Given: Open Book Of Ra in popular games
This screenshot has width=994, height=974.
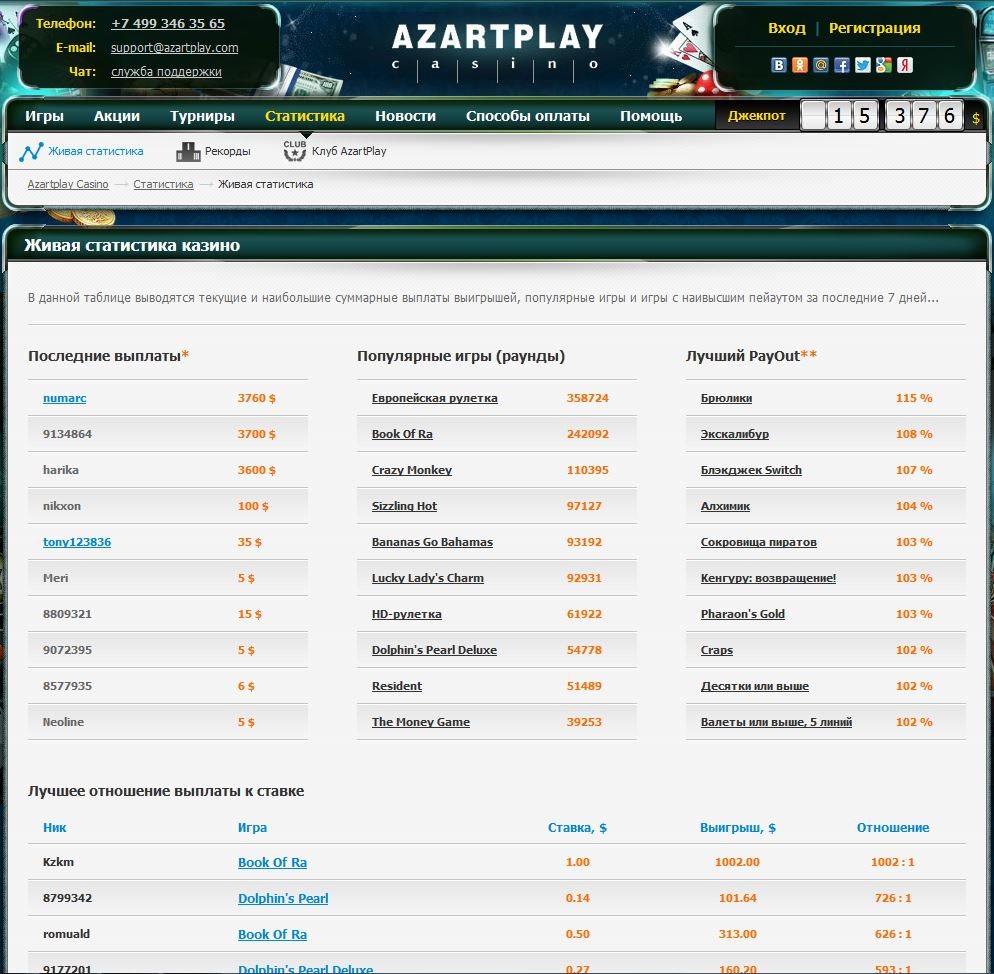Looking at the screenshot, I should 402,434.
